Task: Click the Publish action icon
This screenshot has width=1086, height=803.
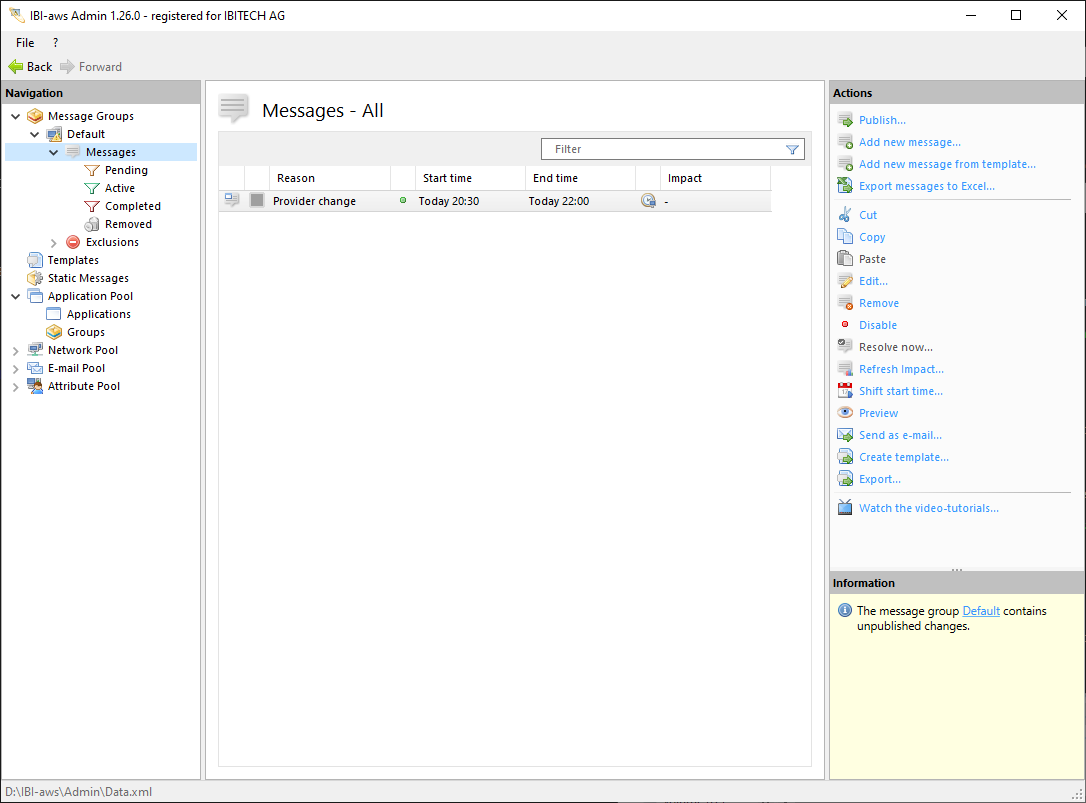Action: click(x=845, y=120)
